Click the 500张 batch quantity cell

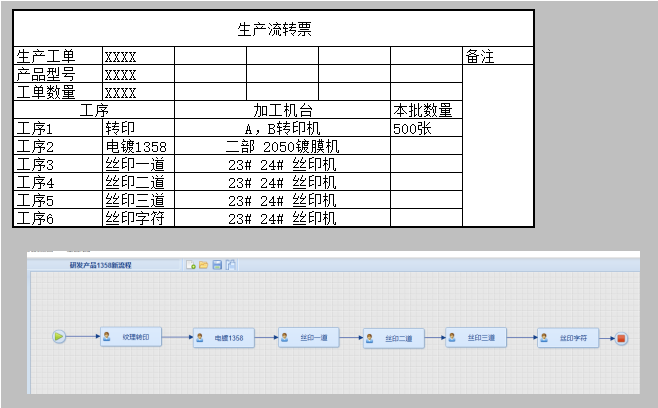pyautogui.click(x=426, y=129)
